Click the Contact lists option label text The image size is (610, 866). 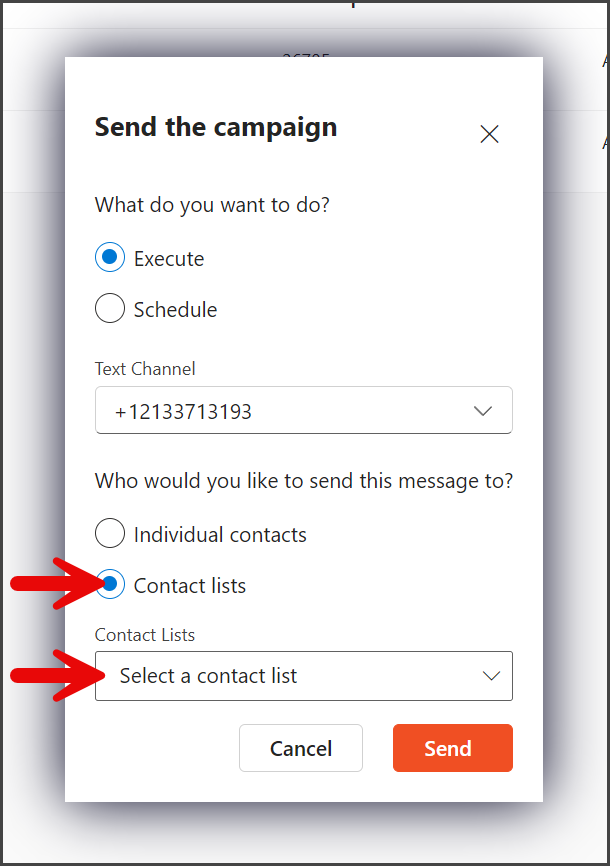[190, 586]
